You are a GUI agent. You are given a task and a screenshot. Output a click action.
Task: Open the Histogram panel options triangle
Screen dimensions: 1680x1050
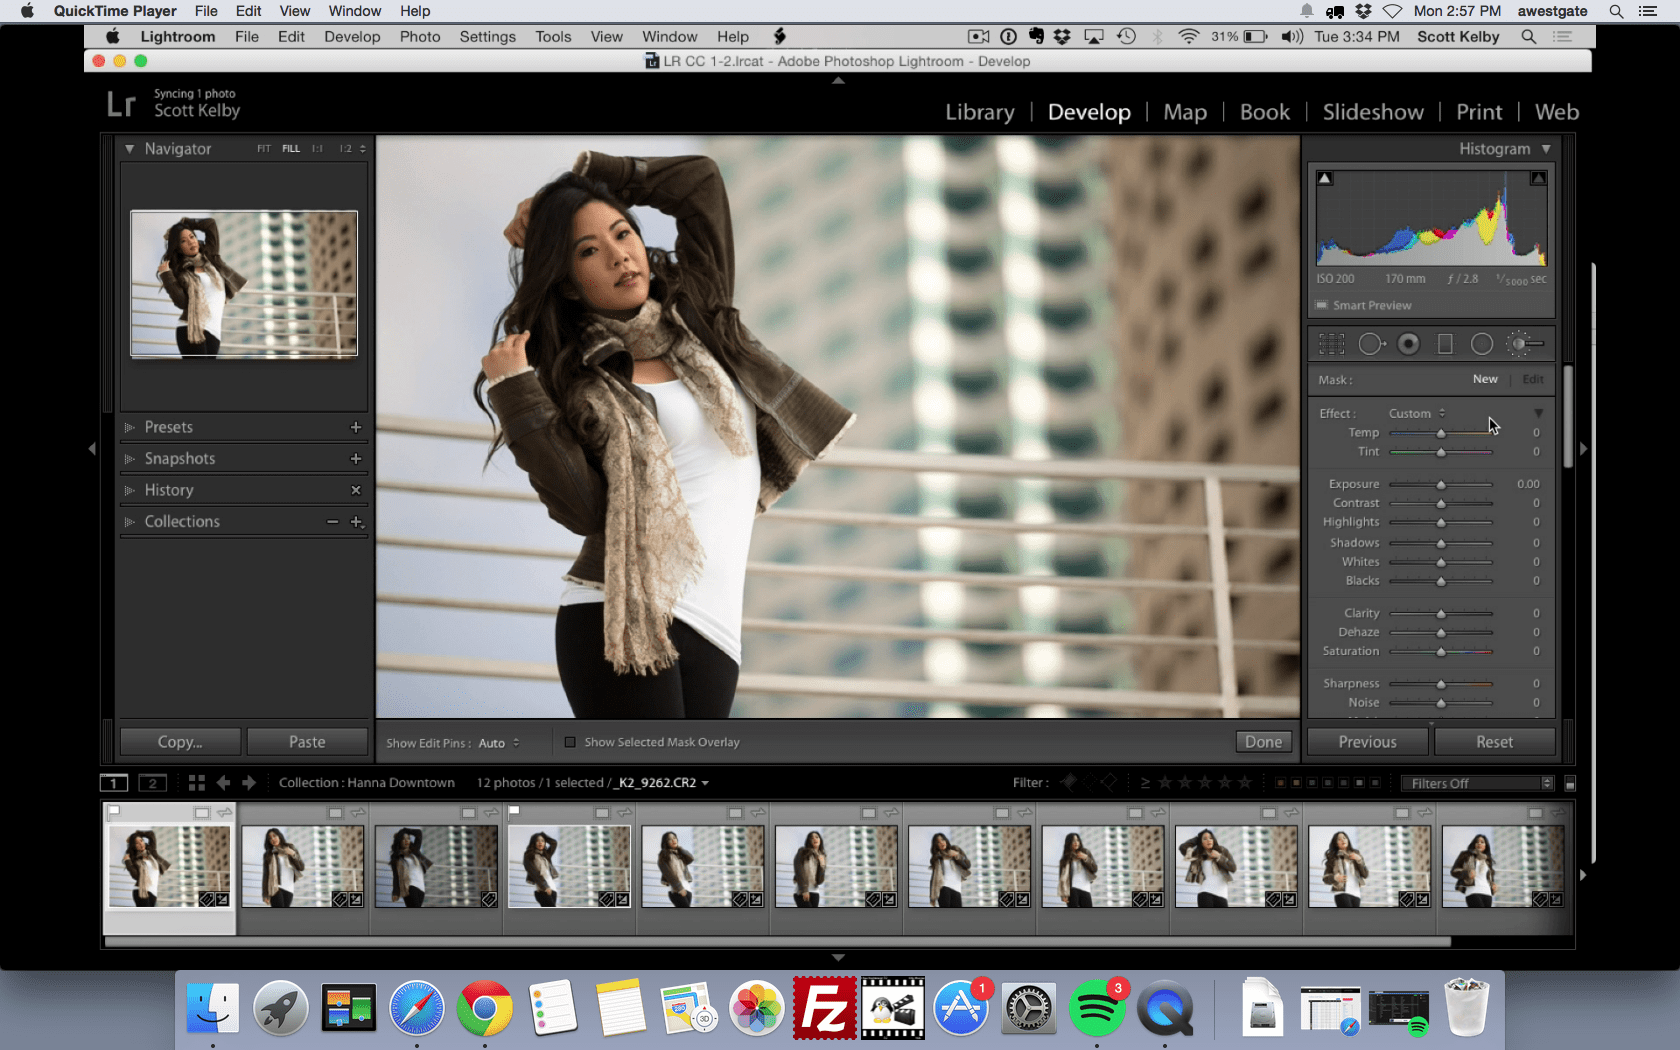(x=1546, y=148)
